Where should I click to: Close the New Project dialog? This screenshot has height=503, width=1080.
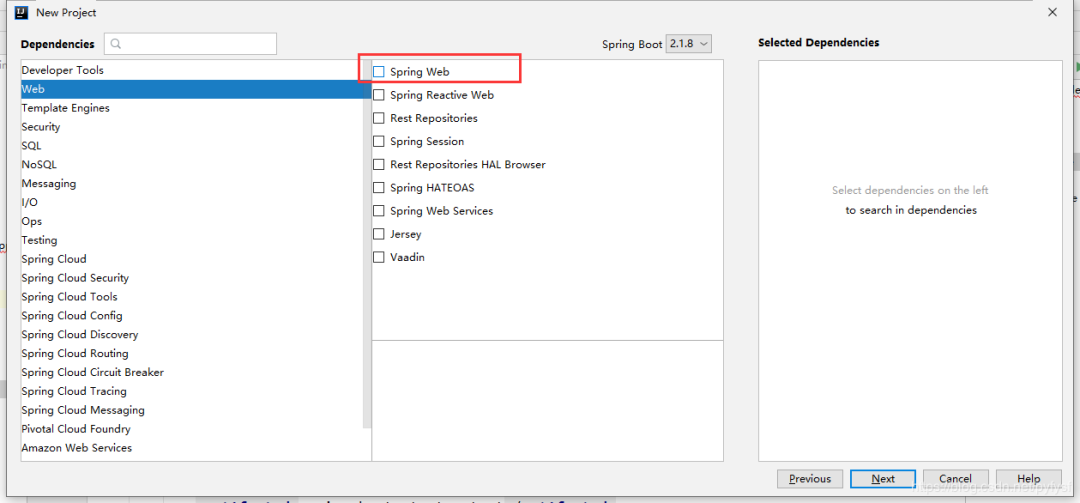pos(1052,12)
